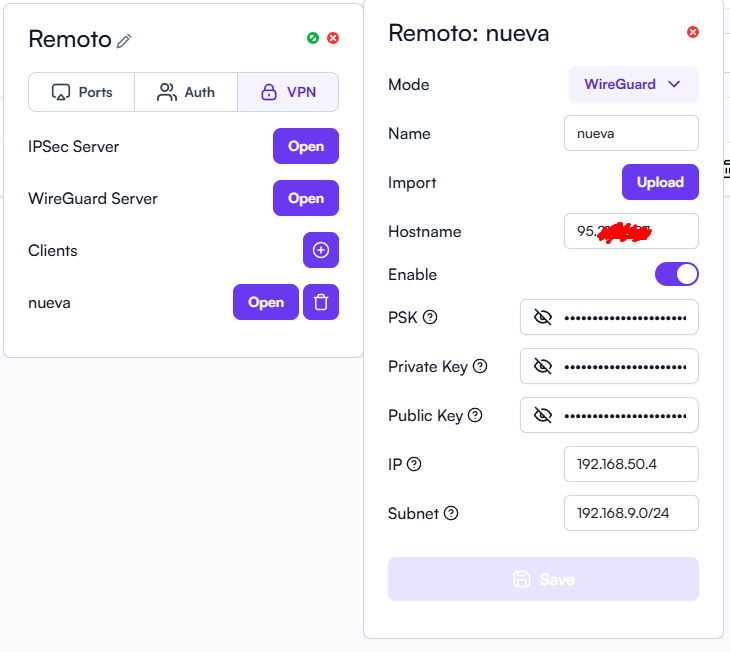Switch to the Auth tab
Viewport: 730px width, 652px height.
tap(186, 92)
